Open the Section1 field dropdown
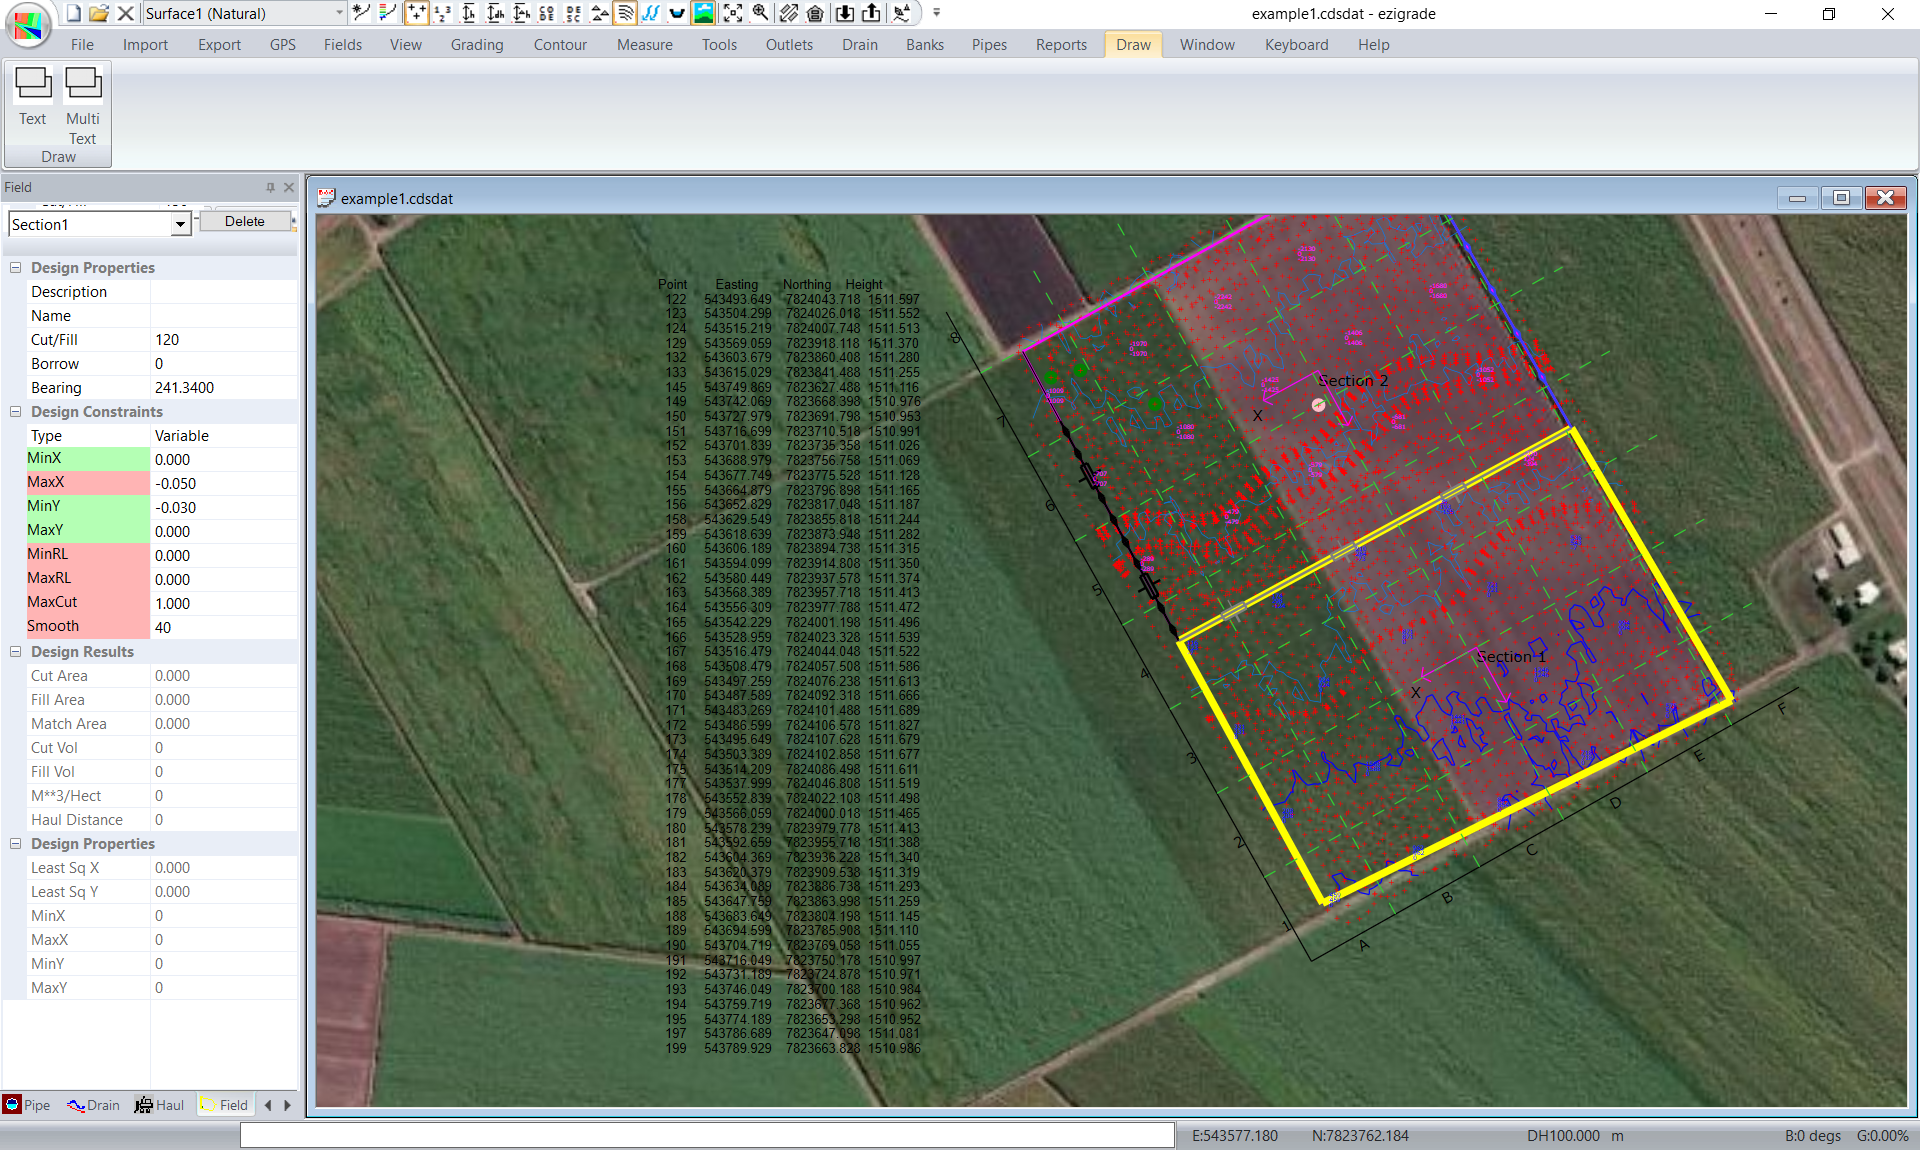This screenshot has width=1920, height=1150. tap(180, 225)
